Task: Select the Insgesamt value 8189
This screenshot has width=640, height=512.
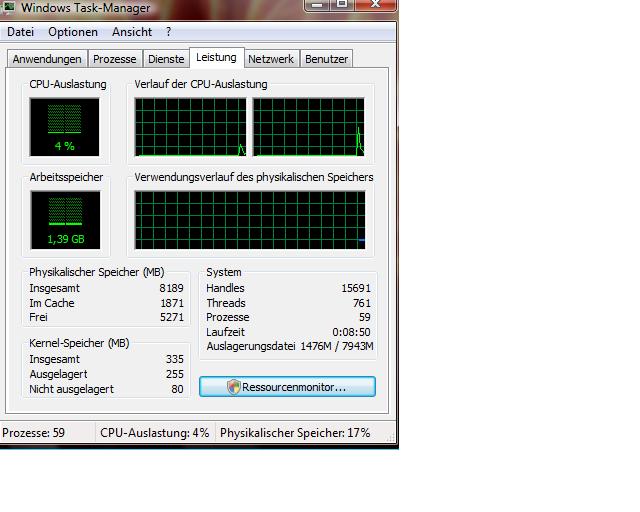Action: click(x=171, y=288)
